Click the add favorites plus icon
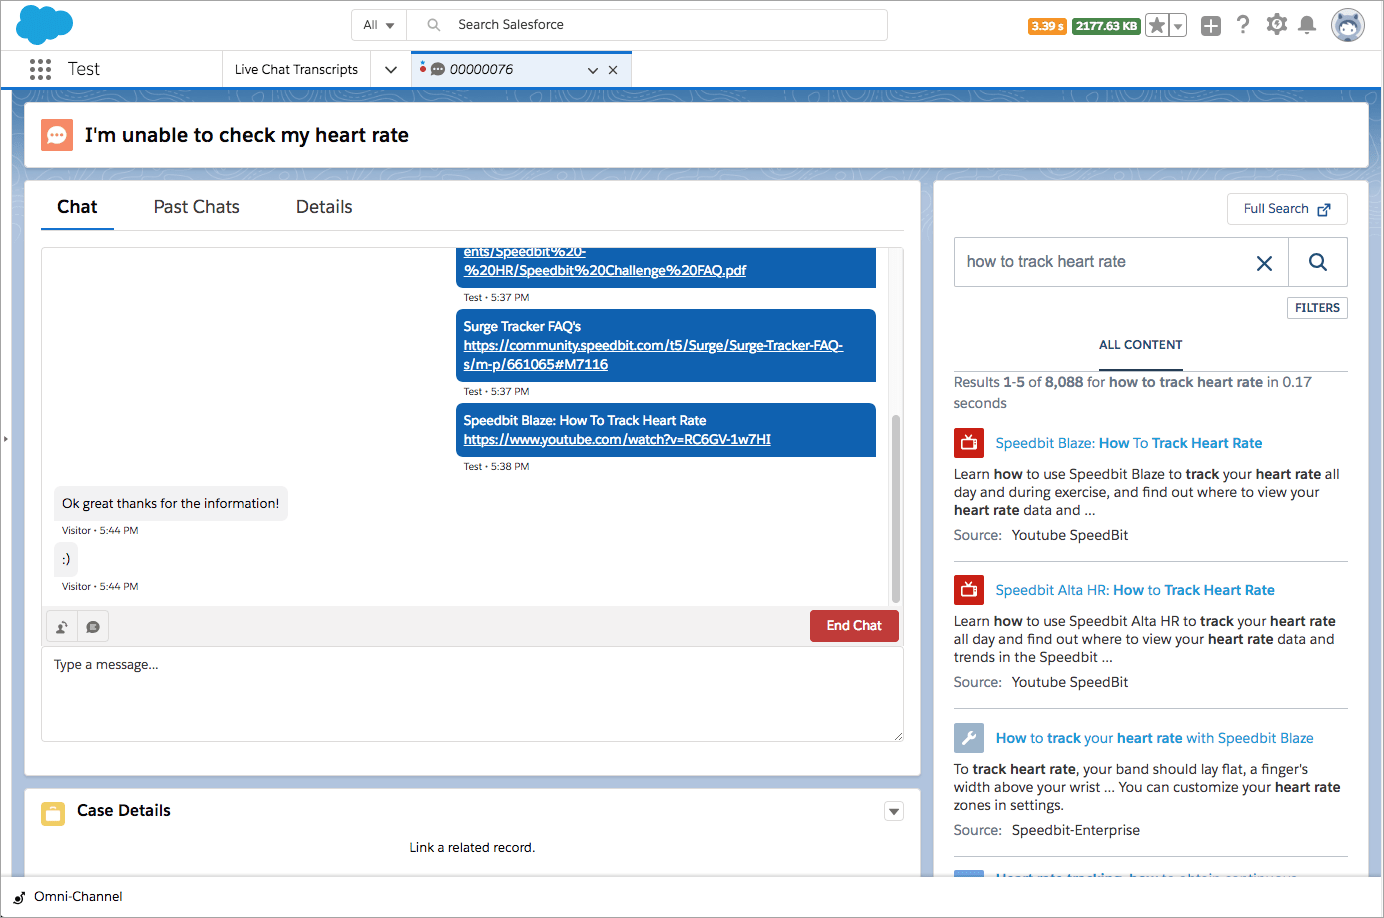 point(1211,25)
